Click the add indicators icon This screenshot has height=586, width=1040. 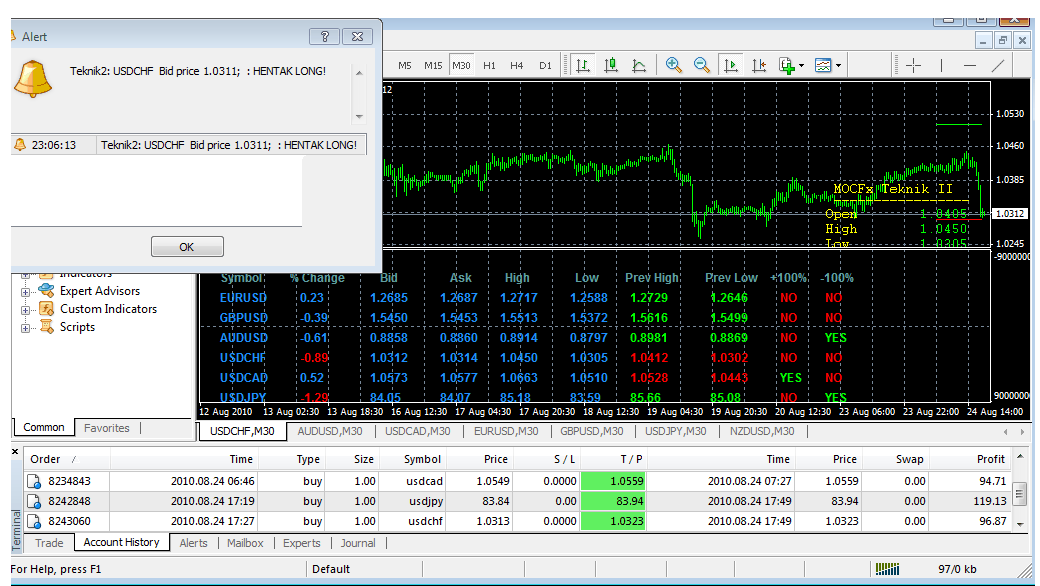pos(787,66)
